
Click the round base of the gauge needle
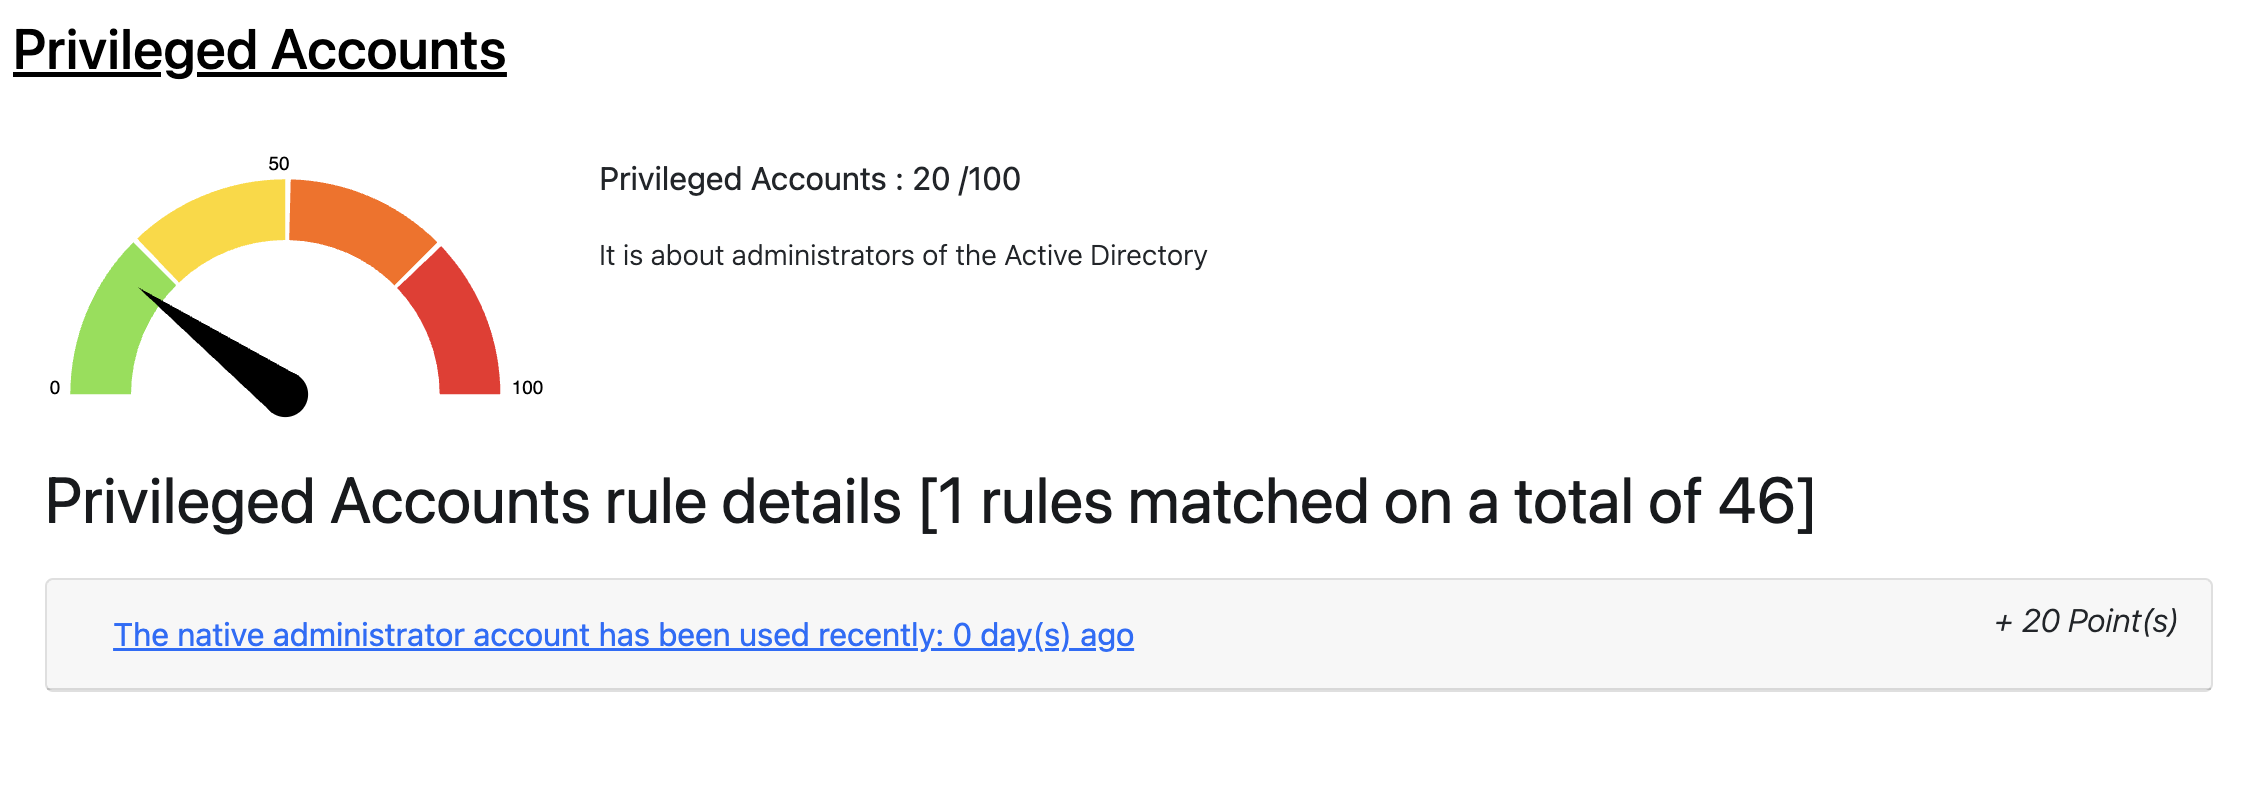[286, 394]
